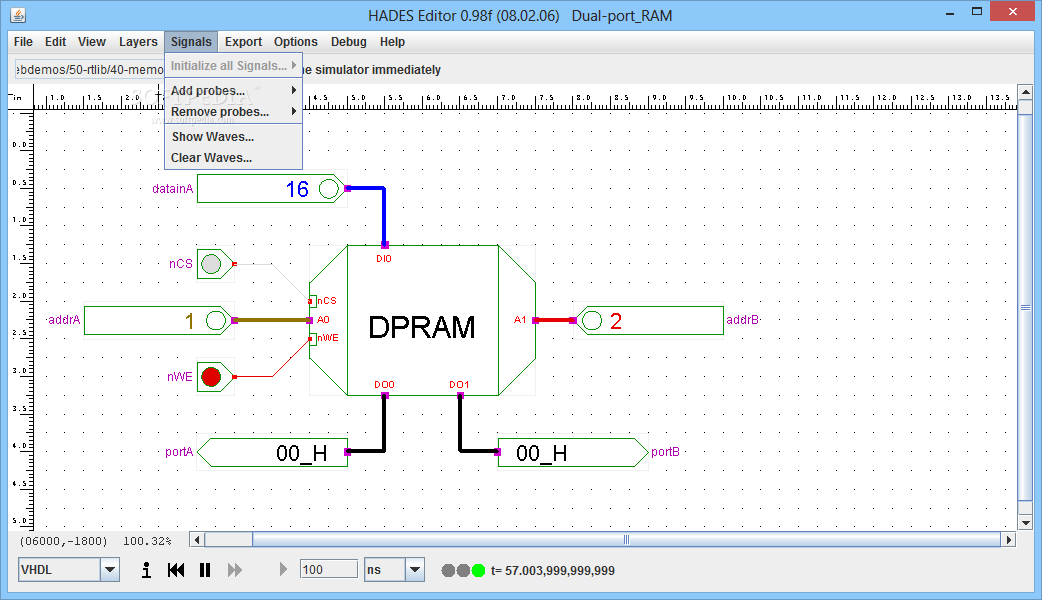Viewport: 1042px width, 600px height.
Task: Click the single-step run arrow
Action: [283, 569]
